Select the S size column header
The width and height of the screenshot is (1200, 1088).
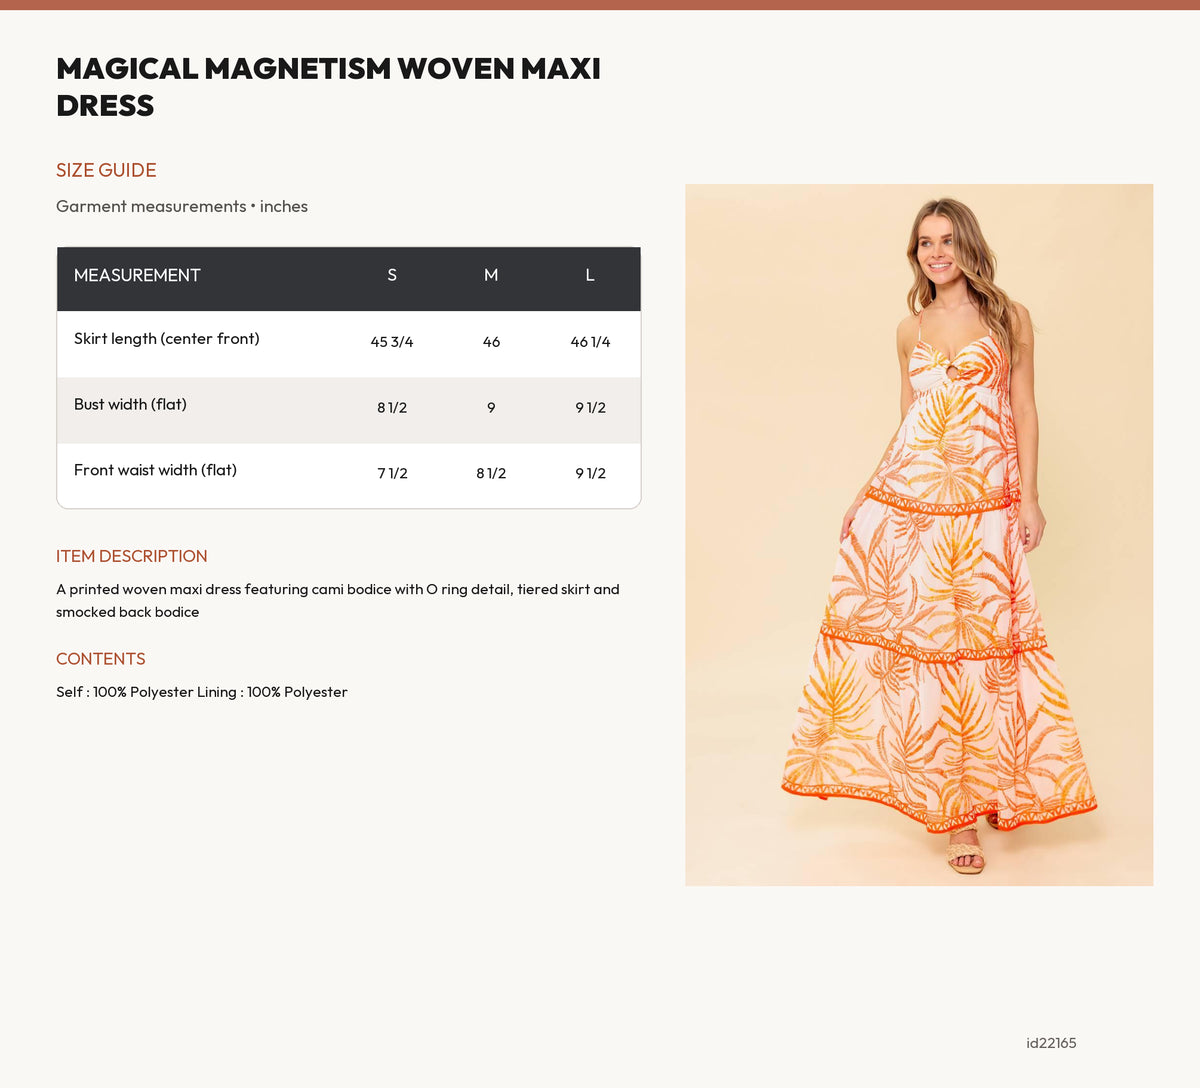pyautogui.click(x=392, y=275)
